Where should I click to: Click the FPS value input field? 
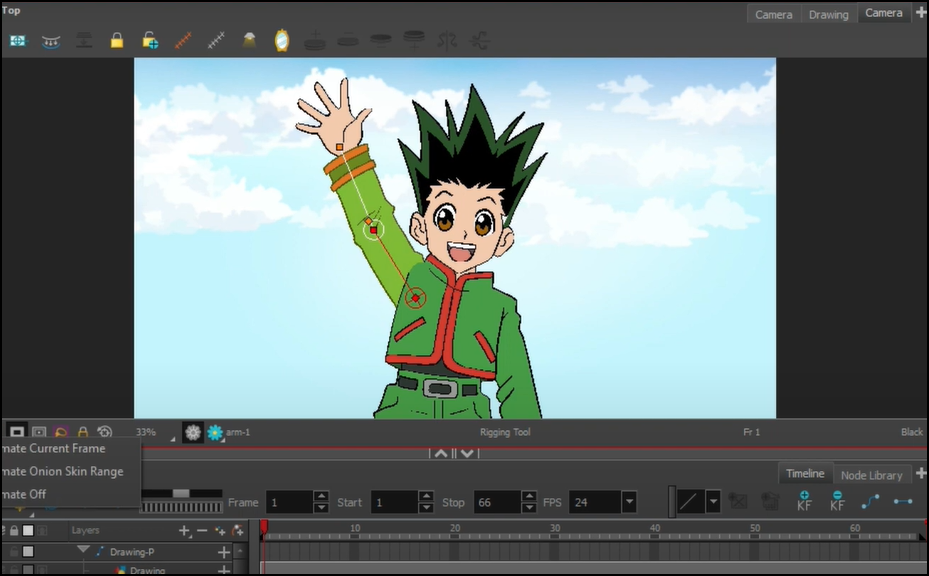pos(595,503)
